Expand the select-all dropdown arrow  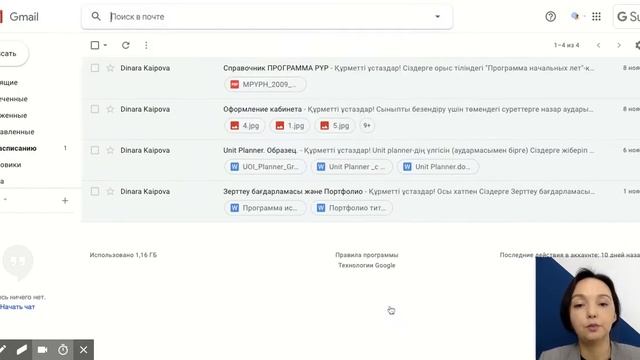pyautogui.click(x=105, y=45)
